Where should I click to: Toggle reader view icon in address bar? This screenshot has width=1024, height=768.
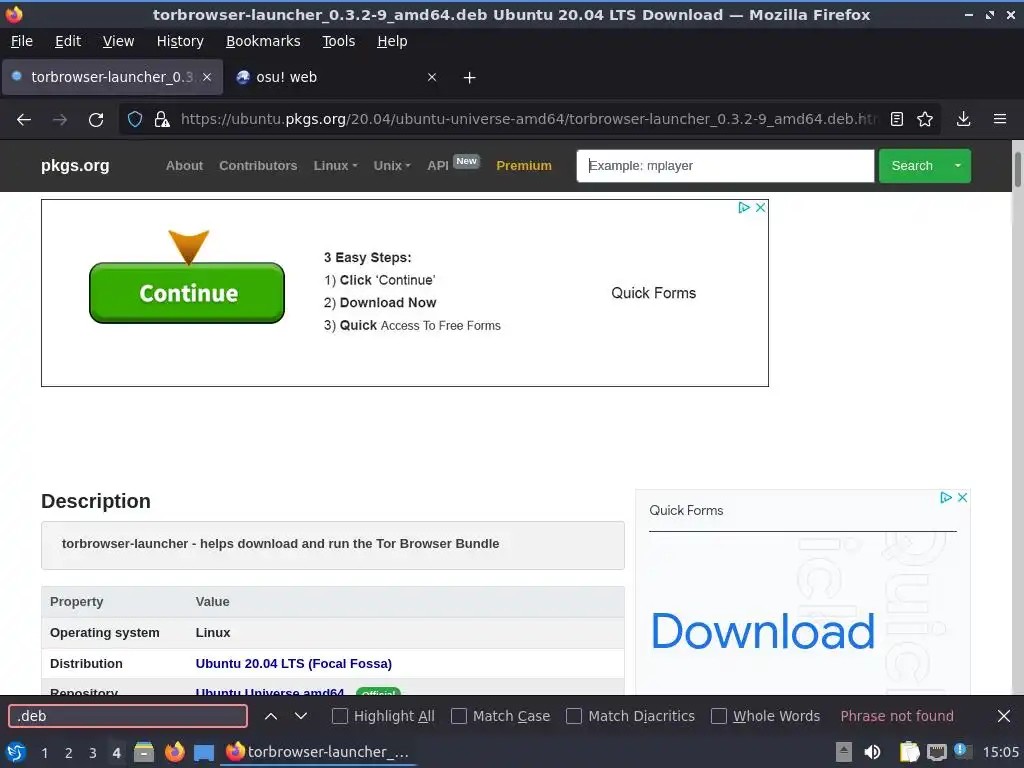click(897, 119)
